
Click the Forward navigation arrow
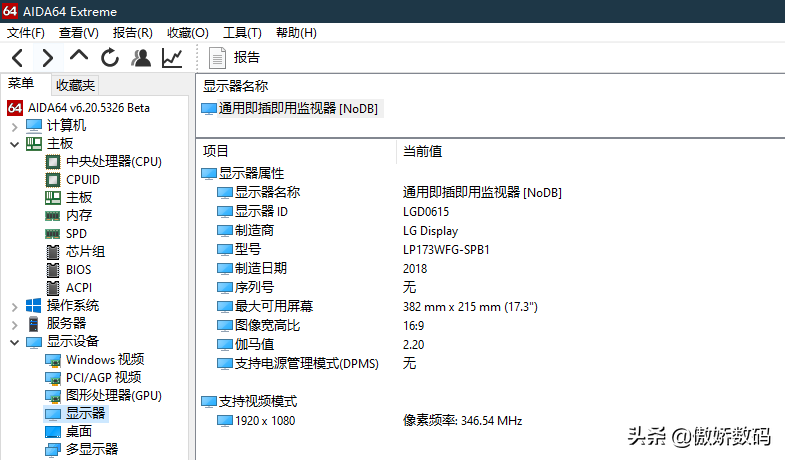tap(47, 58)
